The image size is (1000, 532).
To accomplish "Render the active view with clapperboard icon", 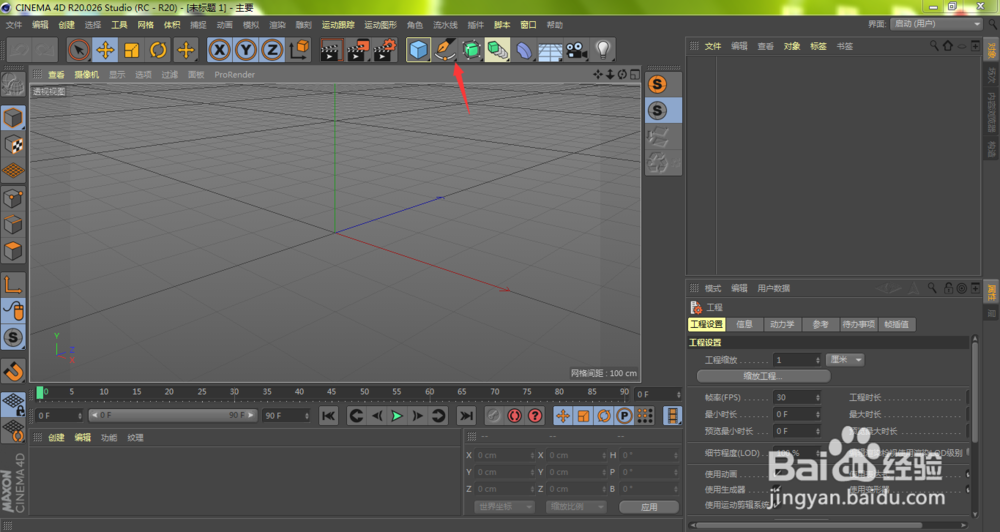I will point(331,50).
